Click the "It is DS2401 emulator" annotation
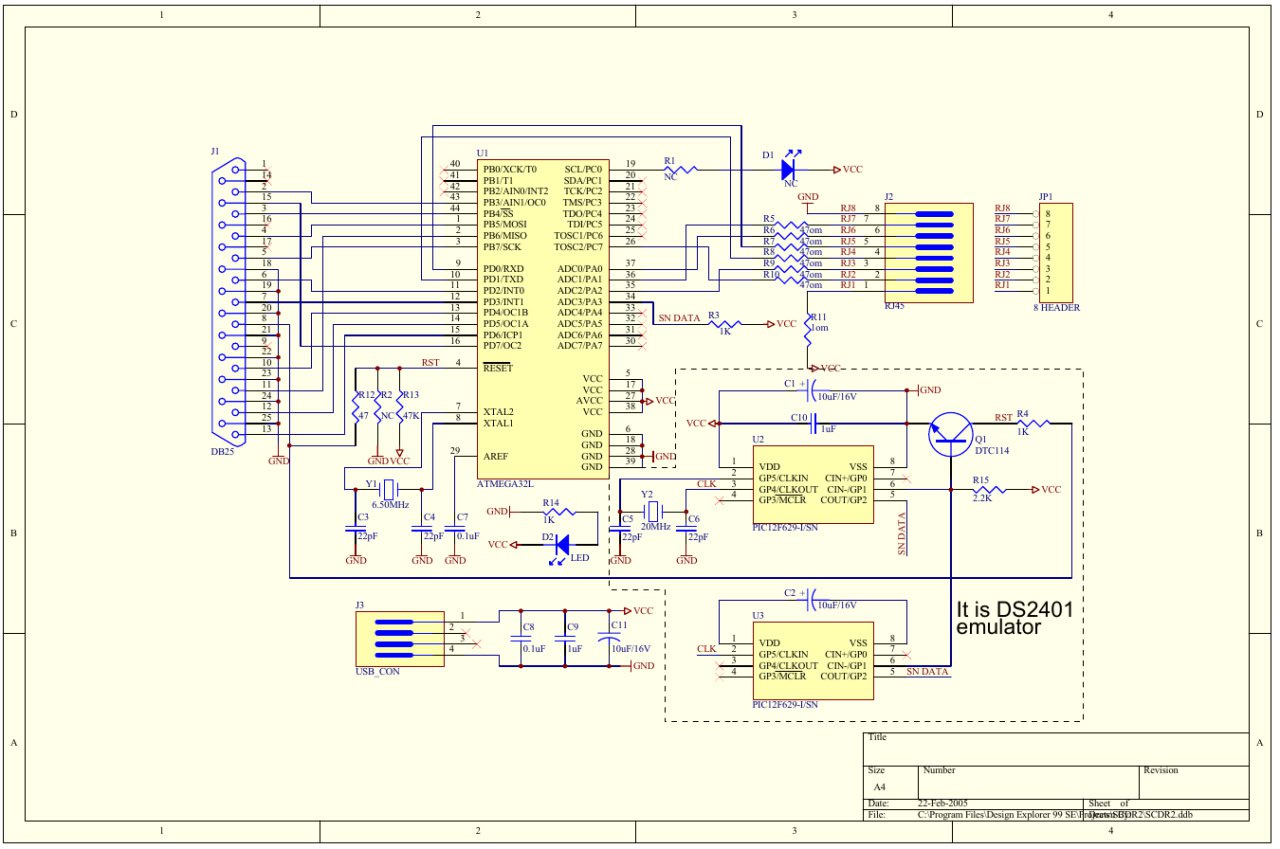 [1014, 617]
